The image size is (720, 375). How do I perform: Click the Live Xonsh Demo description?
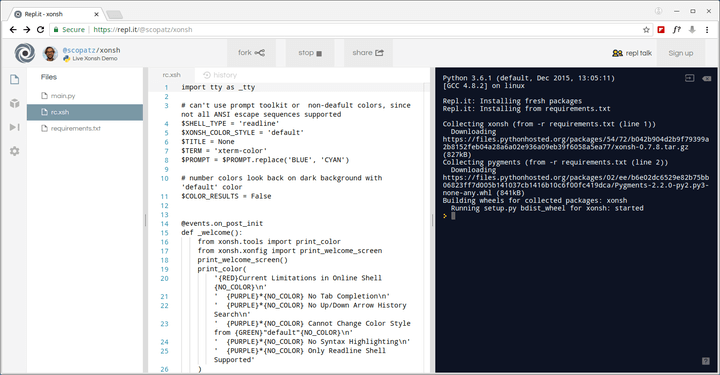pos(95,59)
